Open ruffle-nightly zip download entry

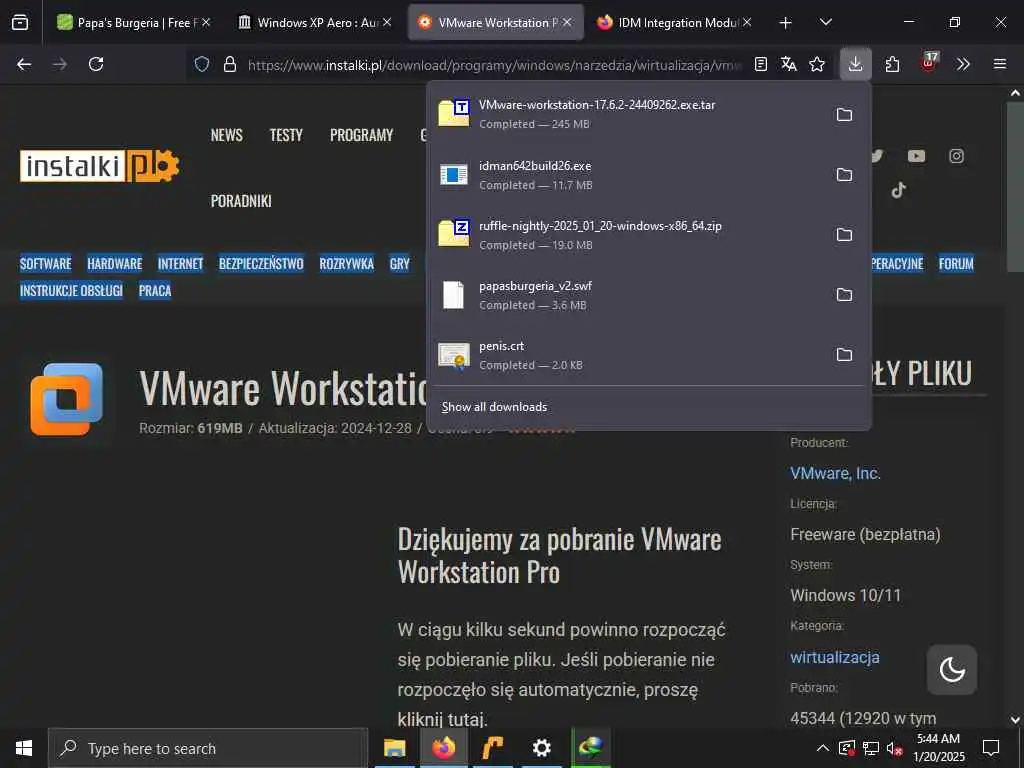point(627,234)
